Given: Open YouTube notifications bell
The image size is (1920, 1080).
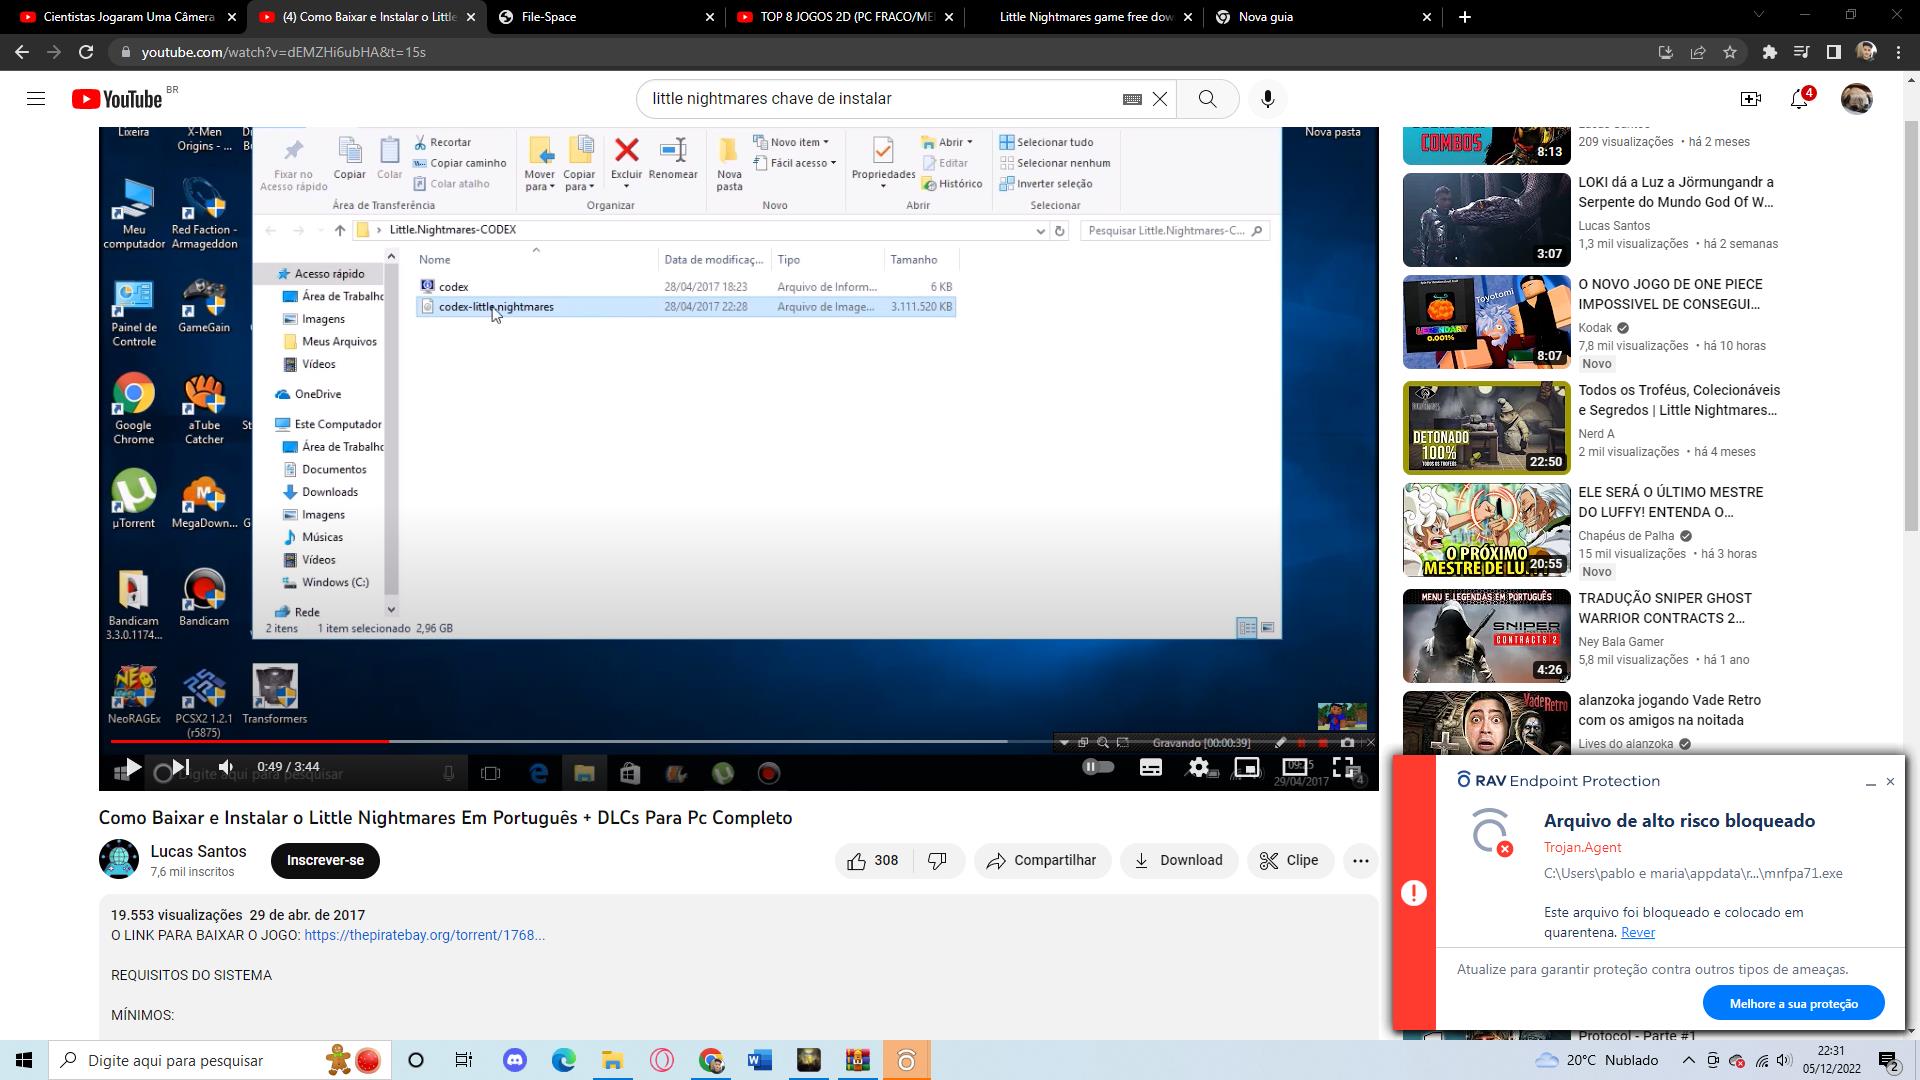Looking at the screenshot, I should tap(1799, 99).
